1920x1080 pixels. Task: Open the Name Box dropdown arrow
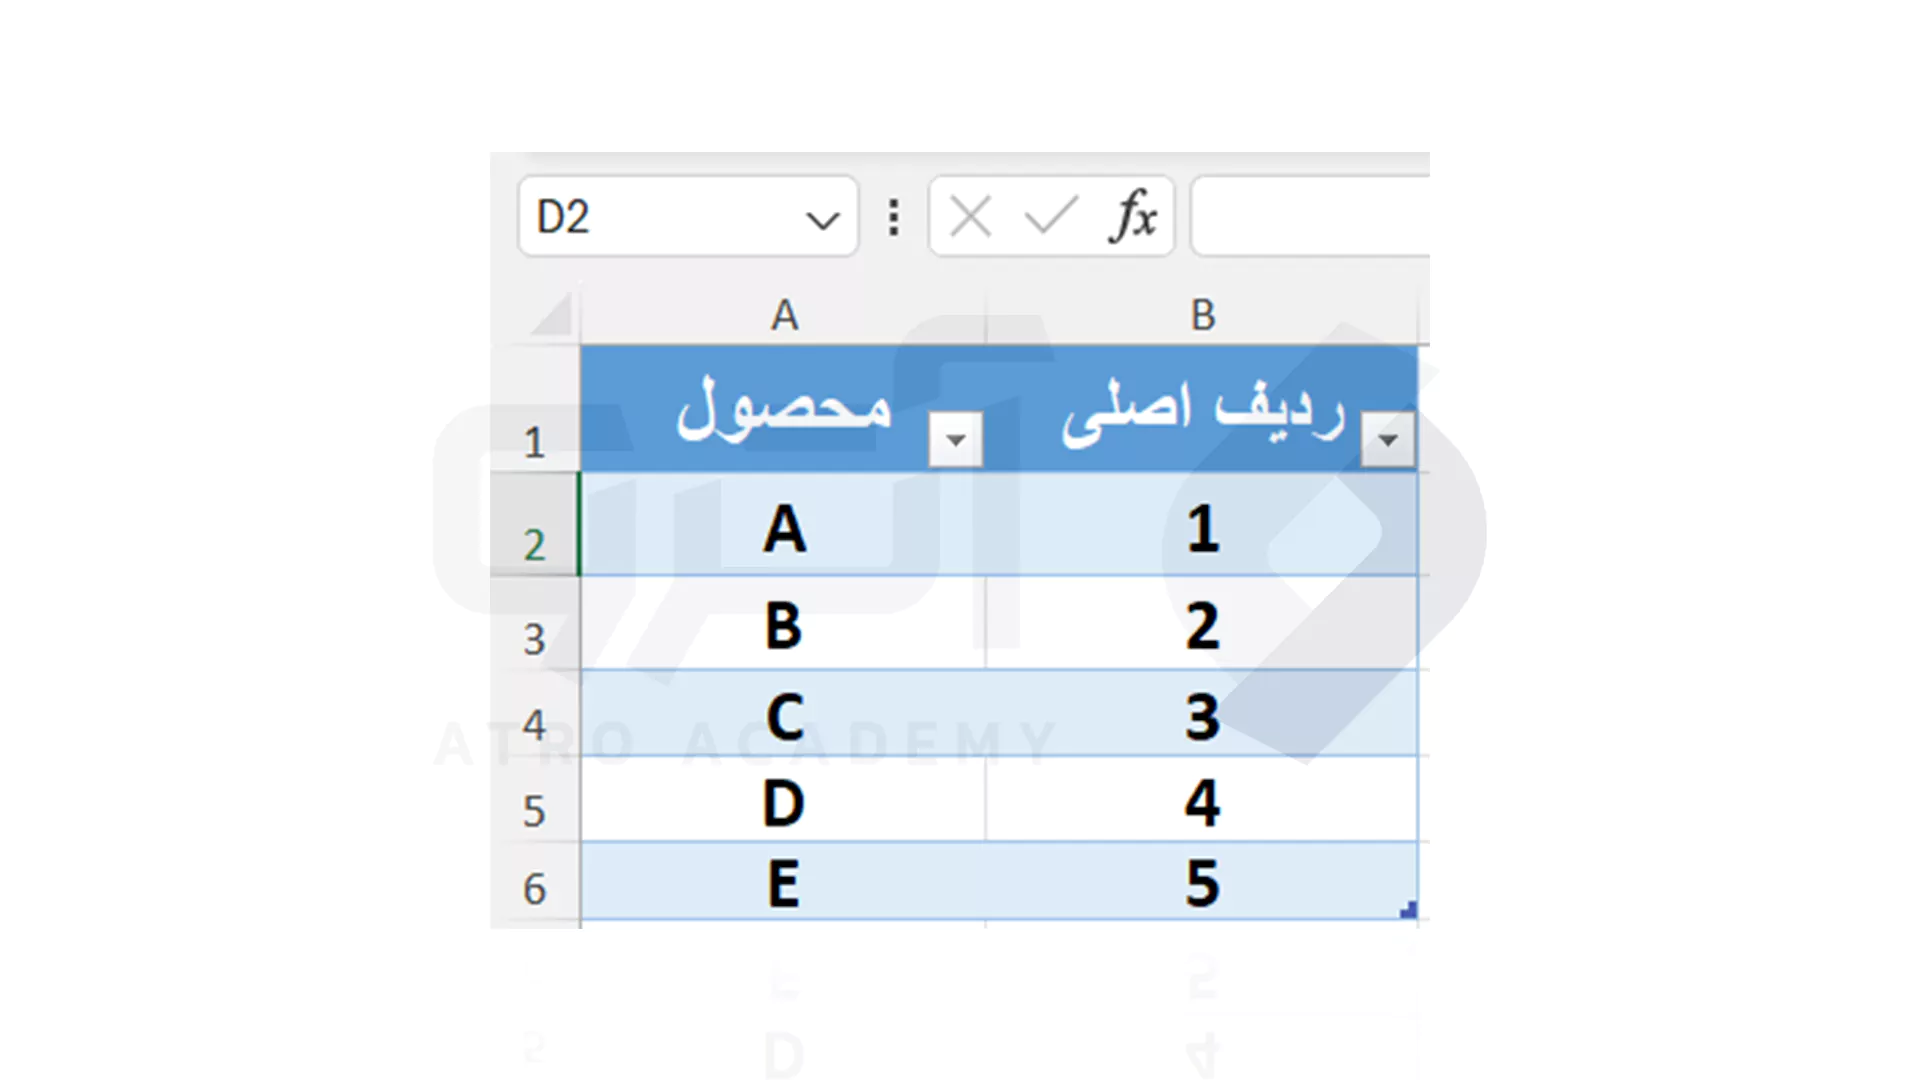click(x=823, y=220)
